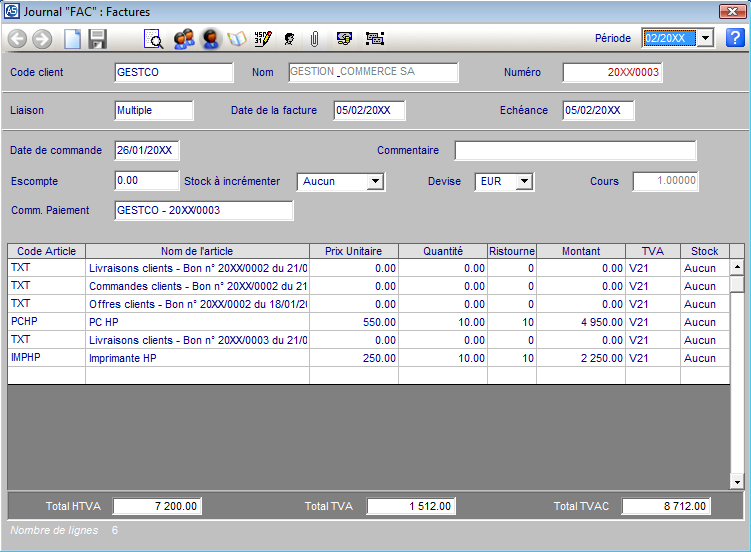Screen dimensions: 751x552
Task: Click the back arrow navigation icon
Action: coord(17,39)
